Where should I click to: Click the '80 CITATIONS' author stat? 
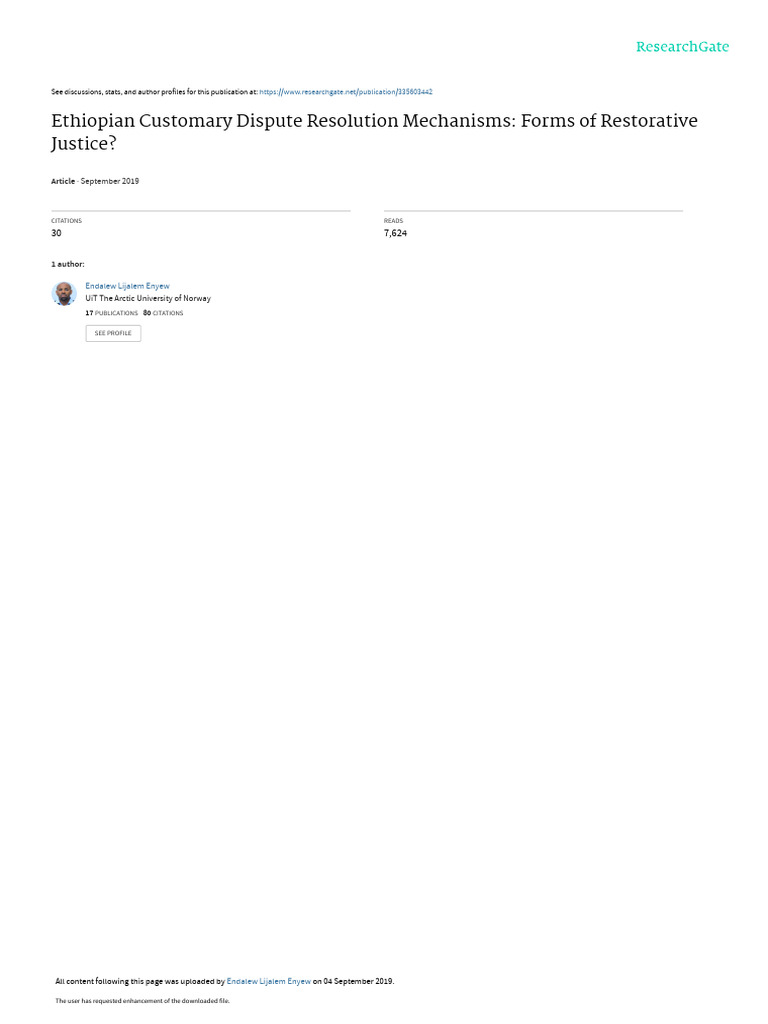tap(163, 313)
